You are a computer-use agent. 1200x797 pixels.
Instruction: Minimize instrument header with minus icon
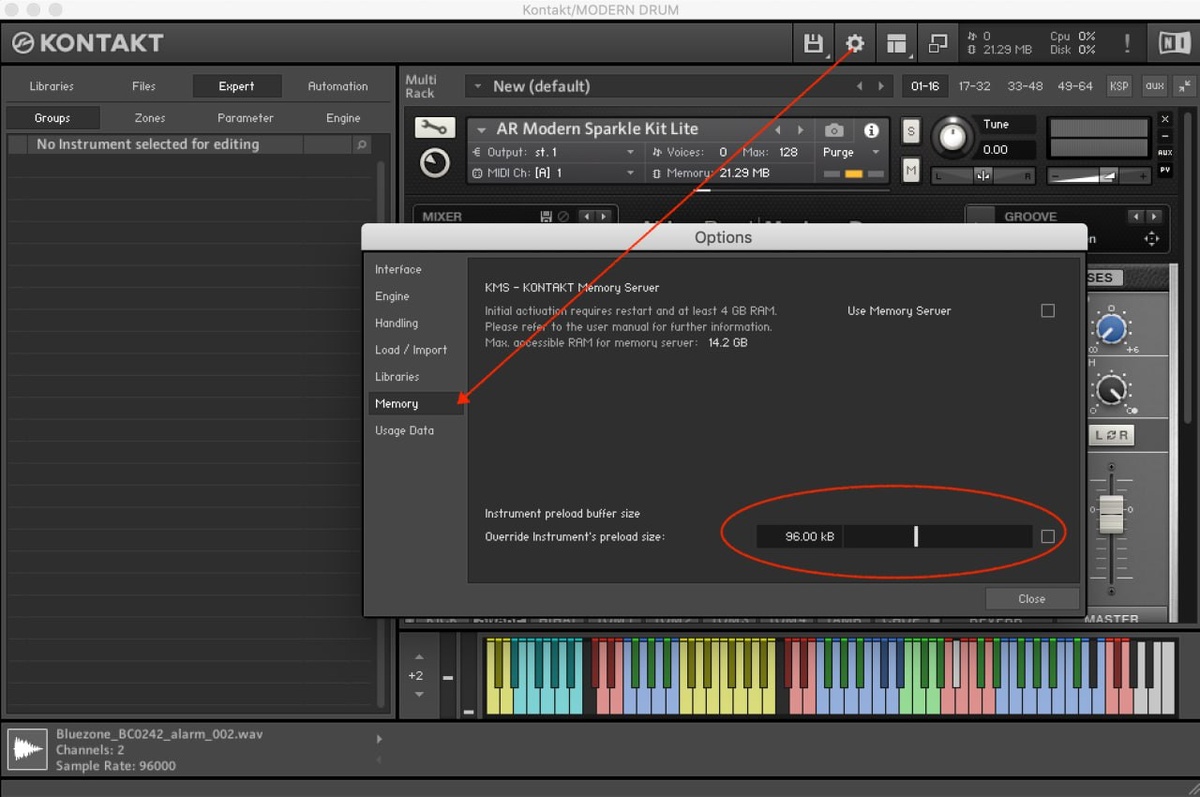coord(1165,136)
